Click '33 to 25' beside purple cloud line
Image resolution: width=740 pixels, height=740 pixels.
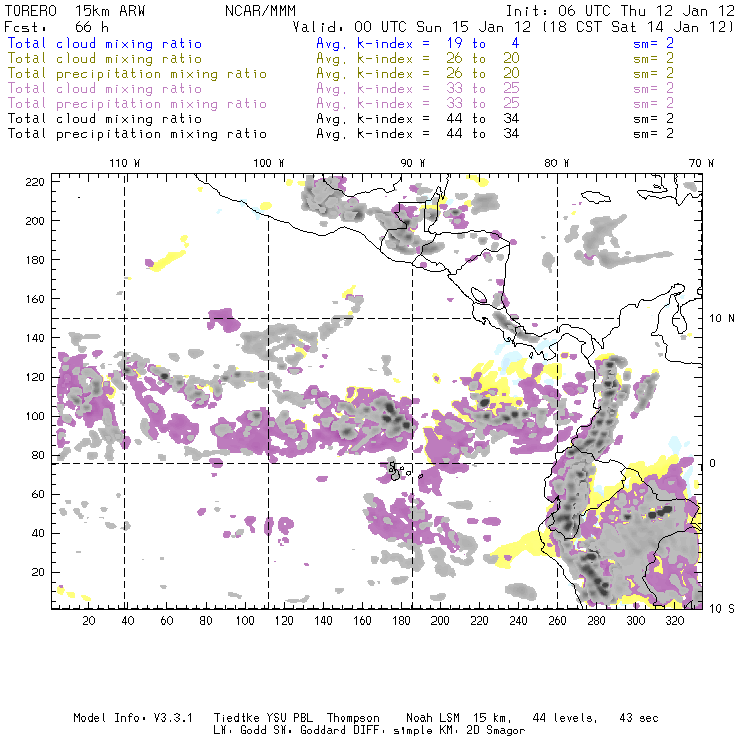pos(483,89)
